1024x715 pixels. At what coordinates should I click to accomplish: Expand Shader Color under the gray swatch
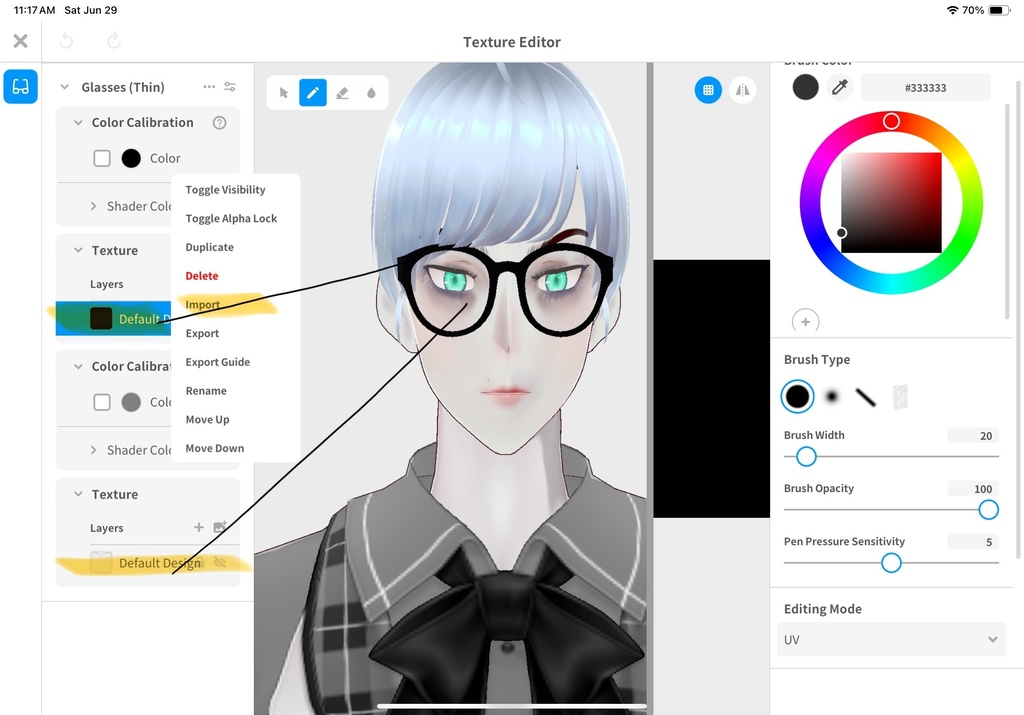(x=93, y=450)
